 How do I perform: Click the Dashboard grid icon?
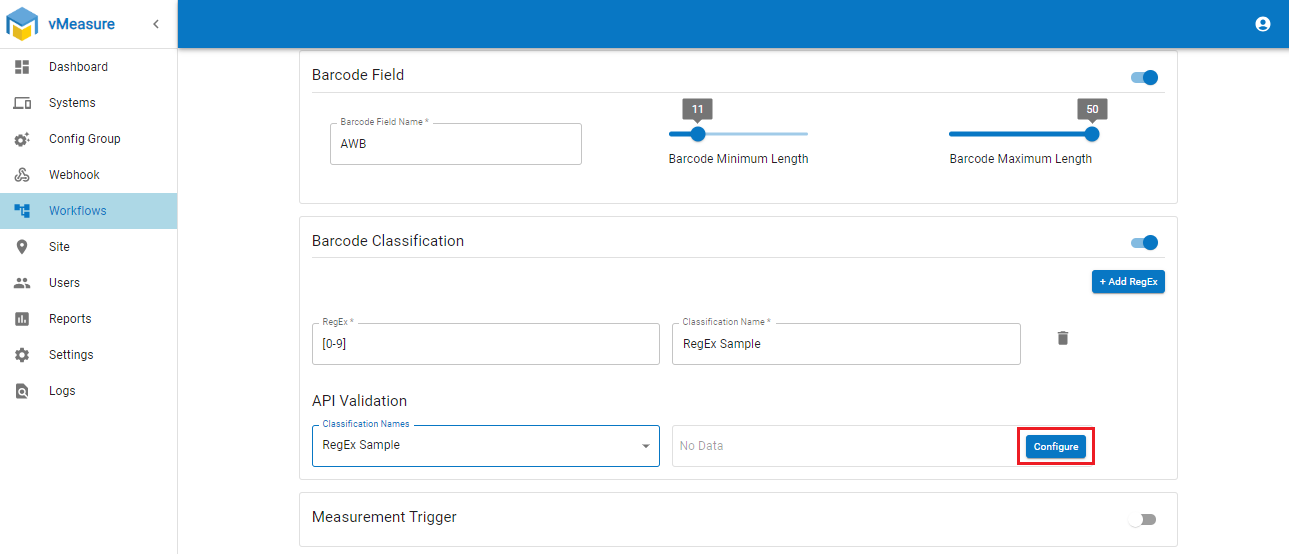[22, 67]
